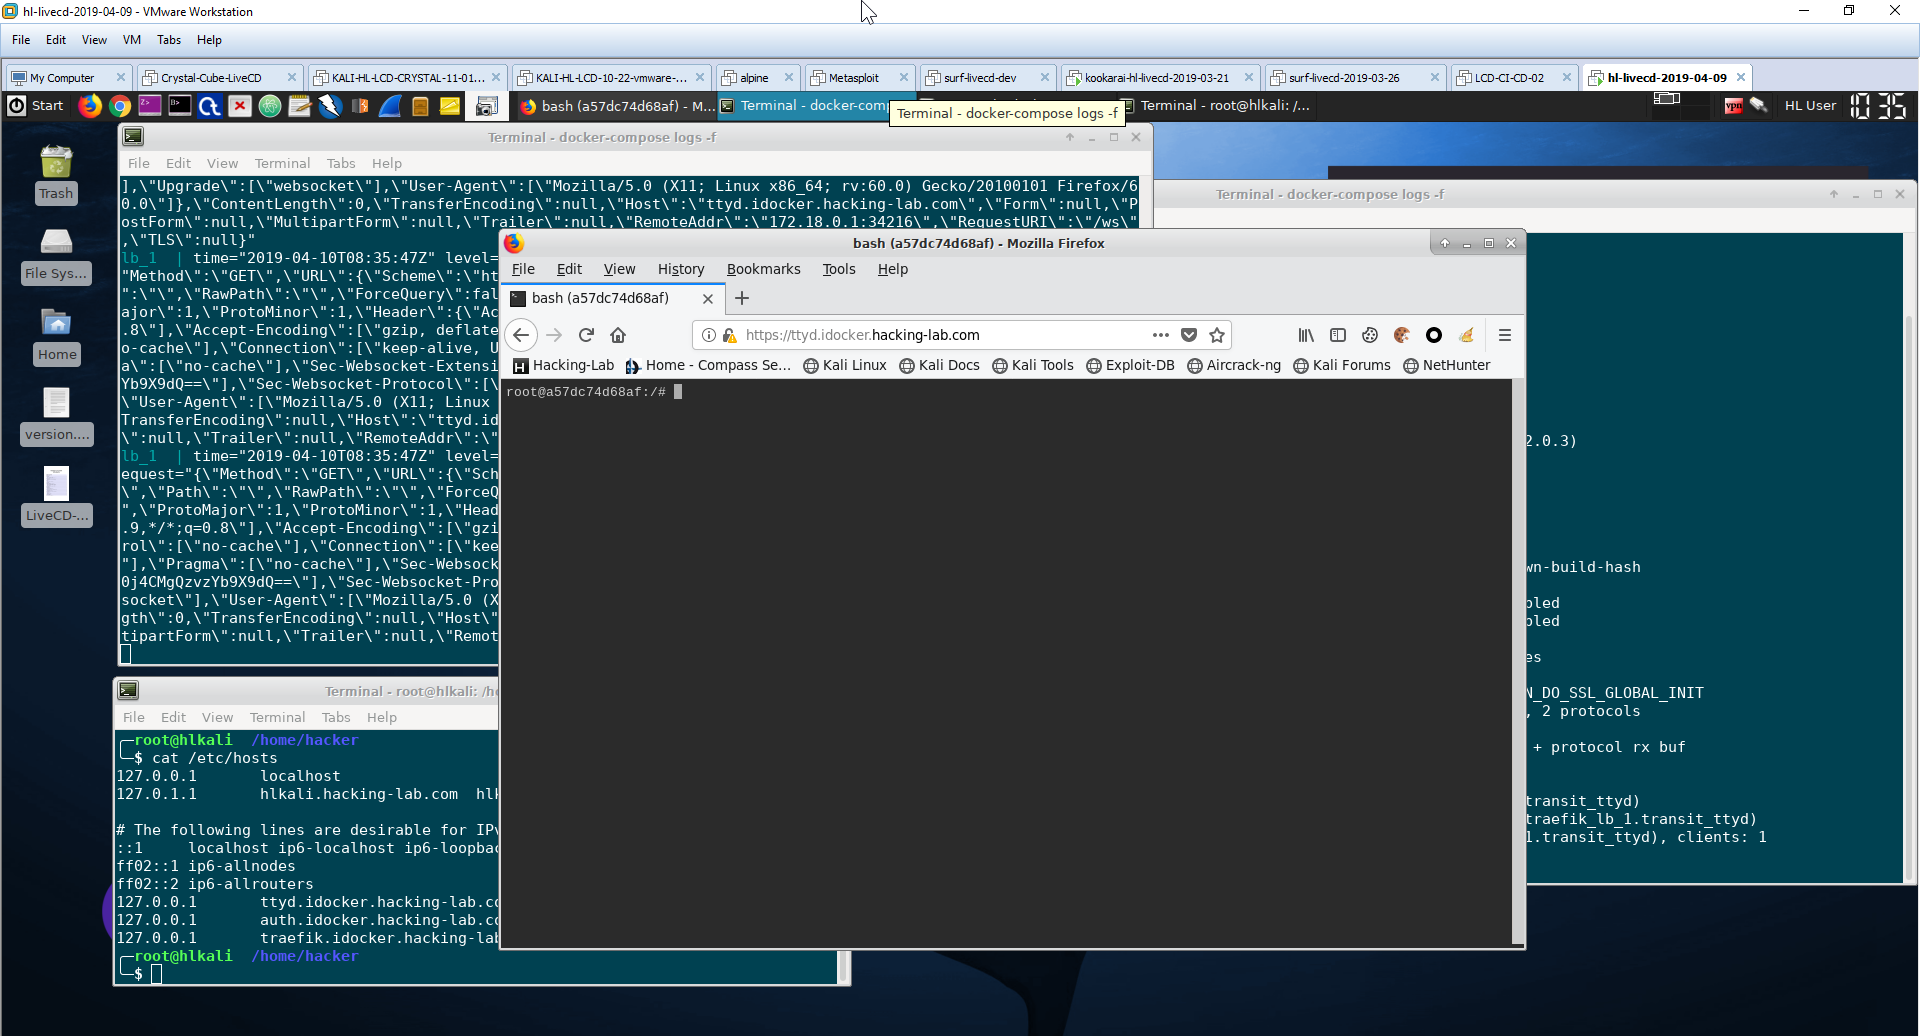Click the black circle extension icon
This screenshot has width=1920, height=1036.
[1434, 335]
